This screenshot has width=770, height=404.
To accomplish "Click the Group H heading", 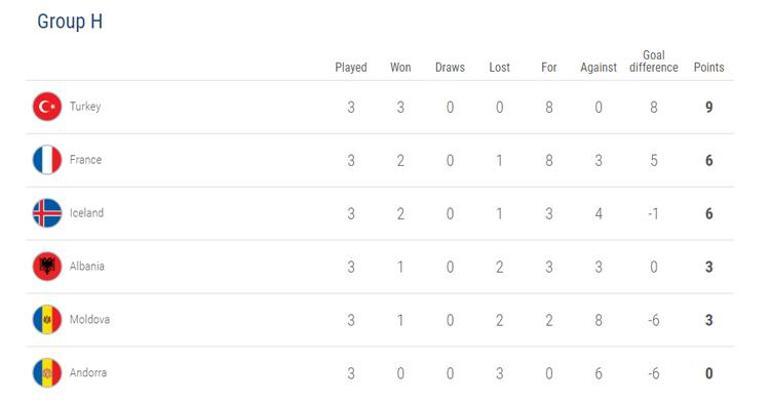I will 70,22.
